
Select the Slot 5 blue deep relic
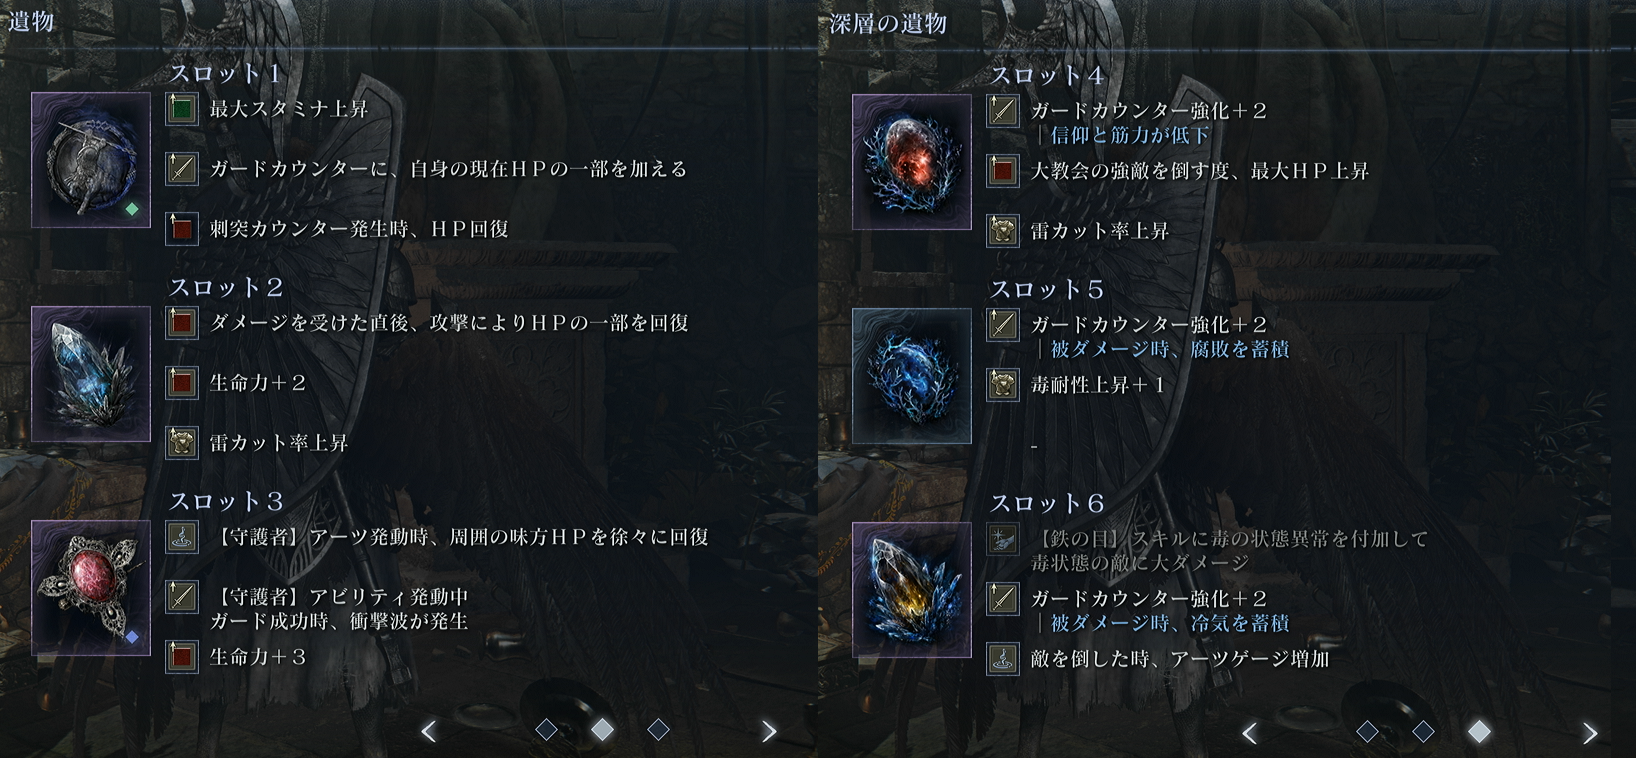(x=912, y=376)
